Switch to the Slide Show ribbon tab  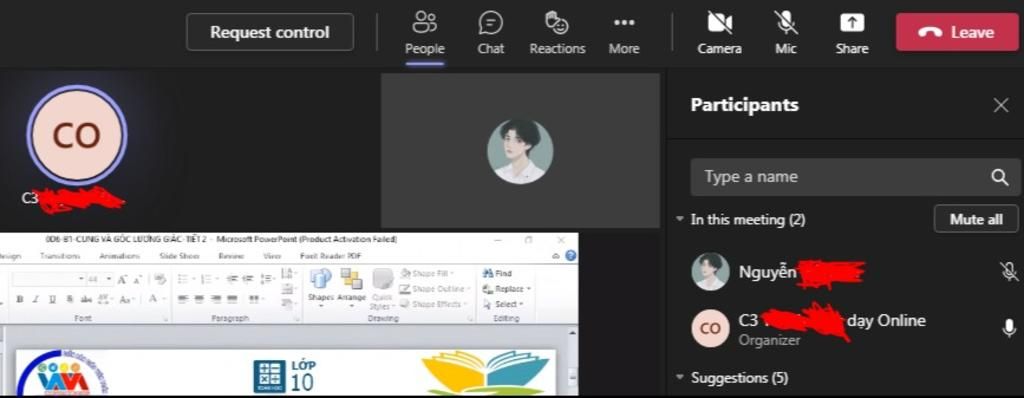pyautogui.click(x=180, y=256)
